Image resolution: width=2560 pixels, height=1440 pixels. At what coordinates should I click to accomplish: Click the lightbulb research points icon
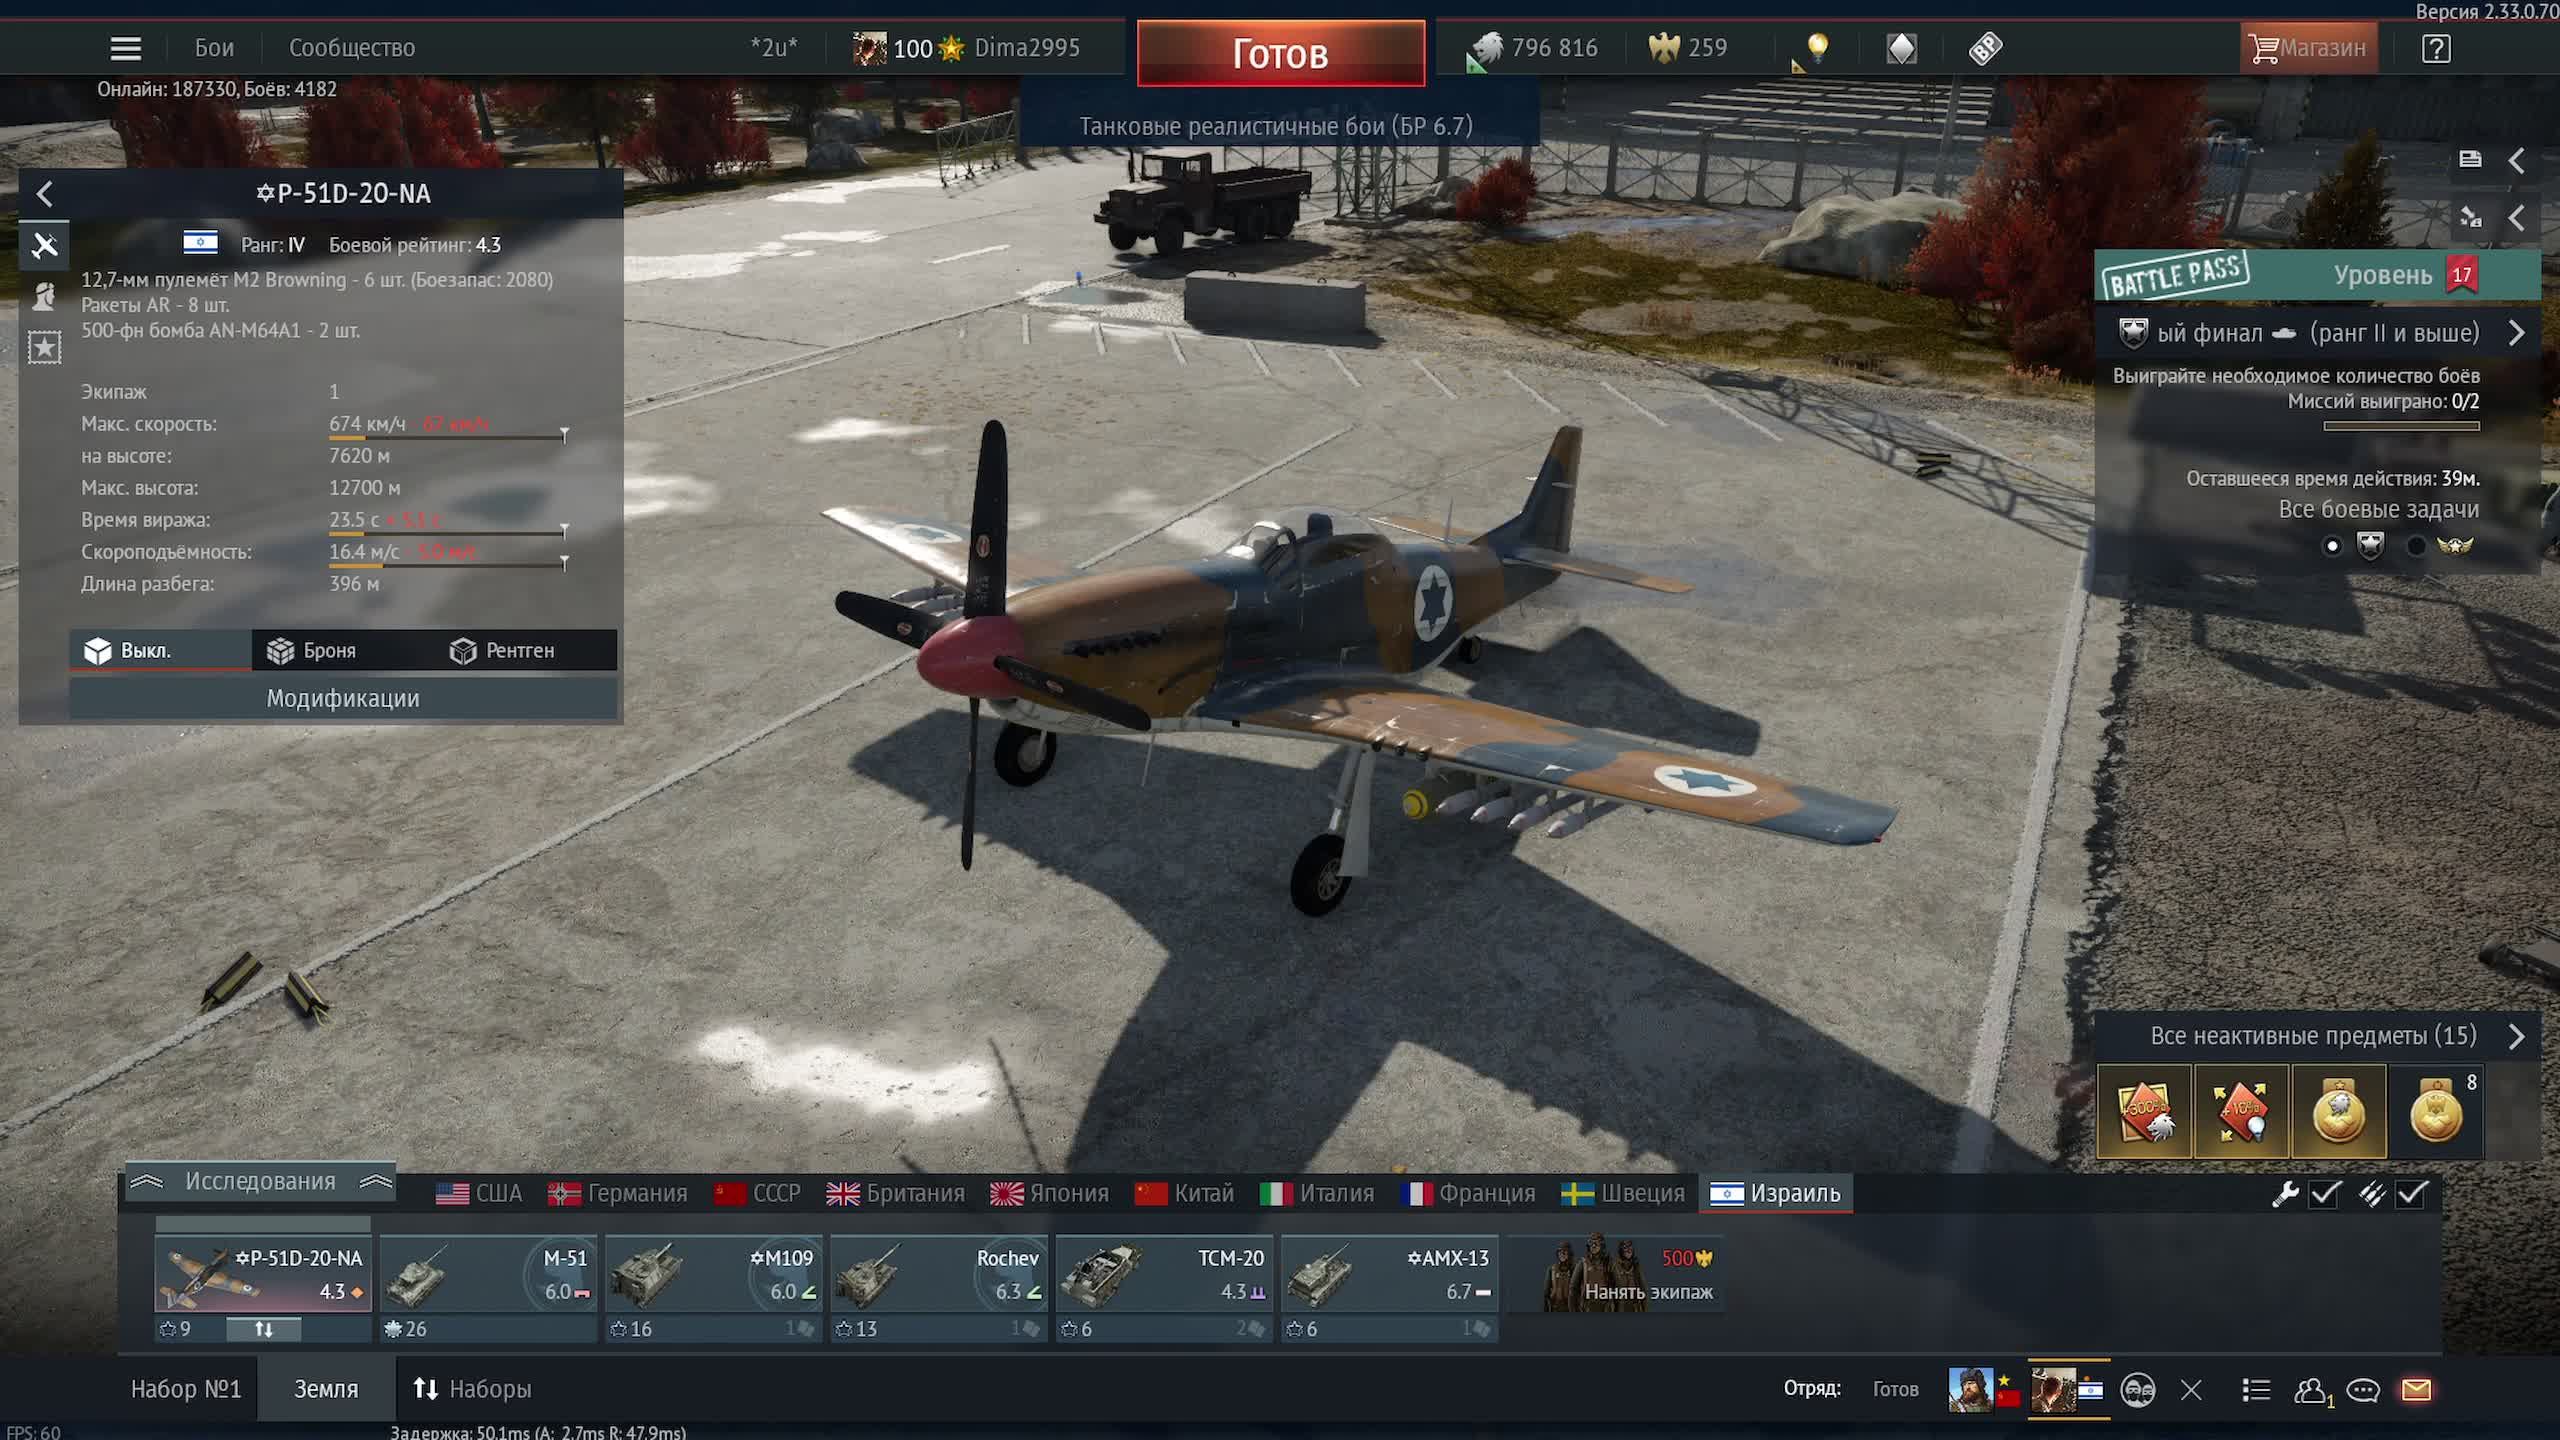point(1817,48)
